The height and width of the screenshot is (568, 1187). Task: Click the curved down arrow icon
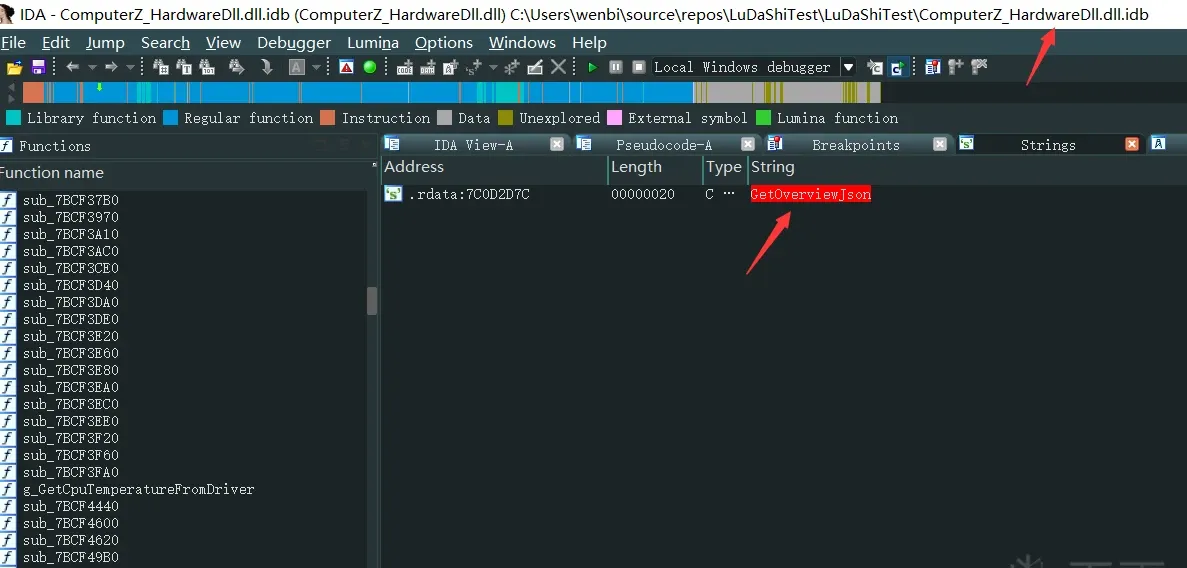pyautogui.click(x=266, y=67)
